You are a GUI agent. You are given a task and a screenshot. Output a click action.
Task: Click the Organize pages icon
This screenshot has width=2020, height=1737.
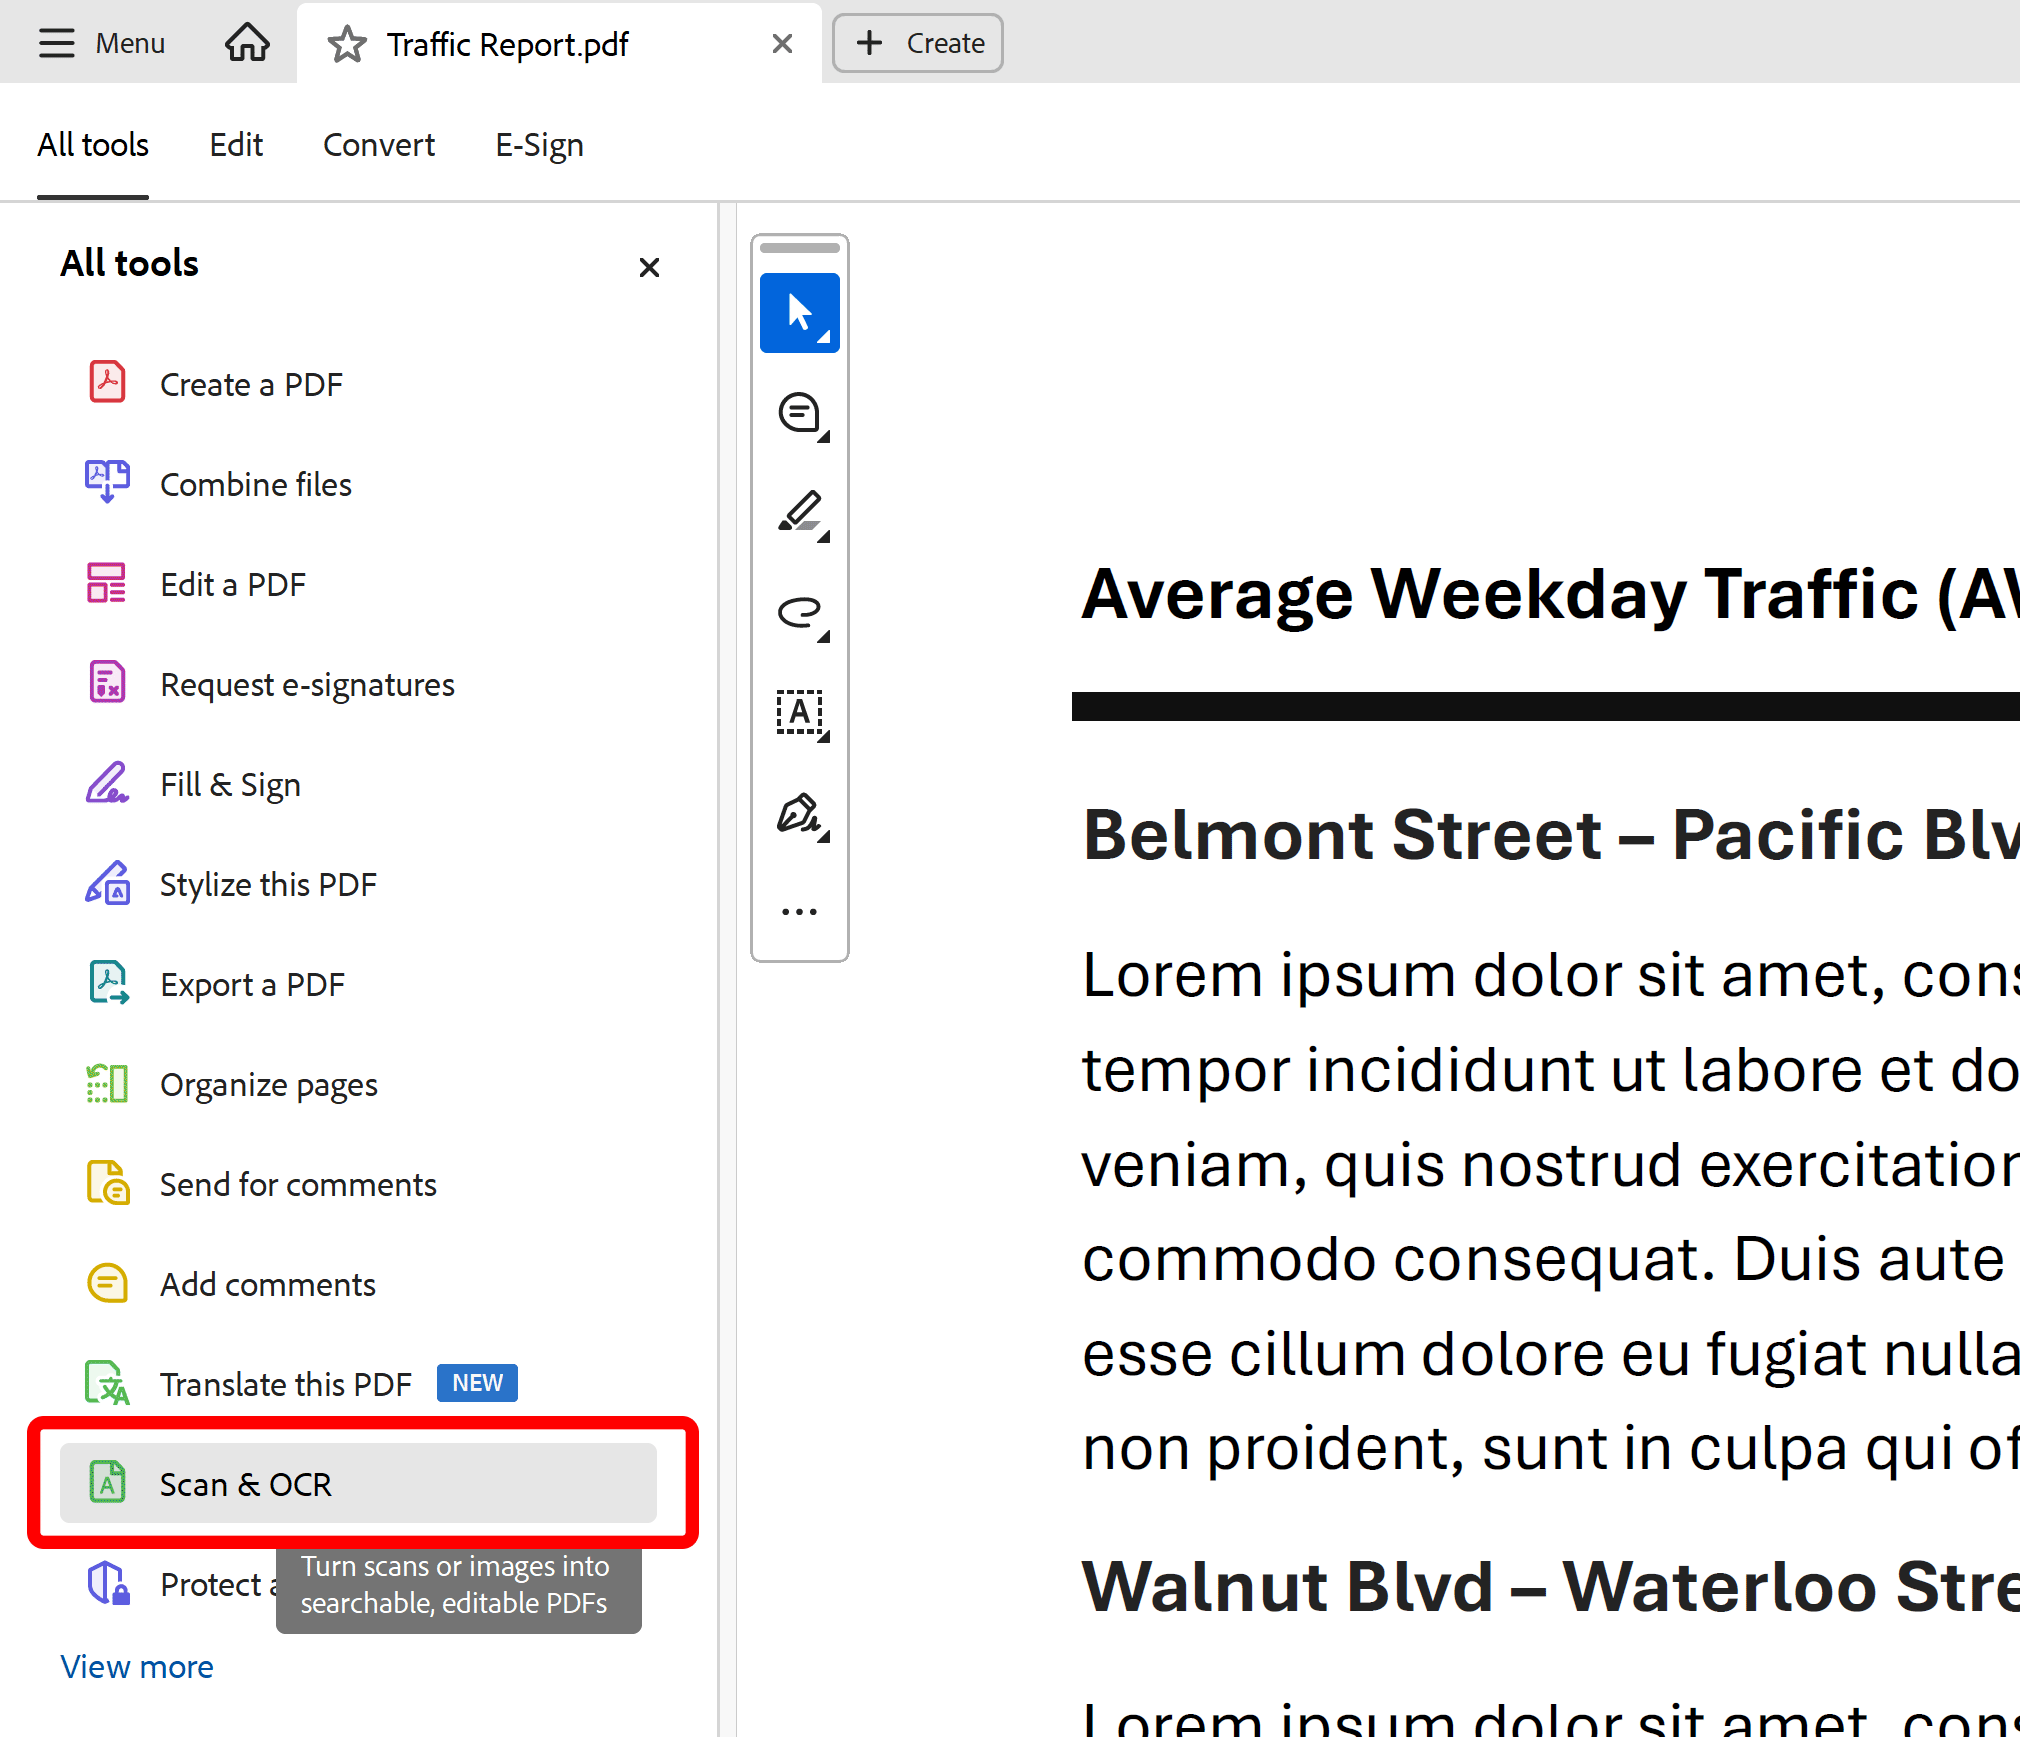click(x=107, y=1084)
